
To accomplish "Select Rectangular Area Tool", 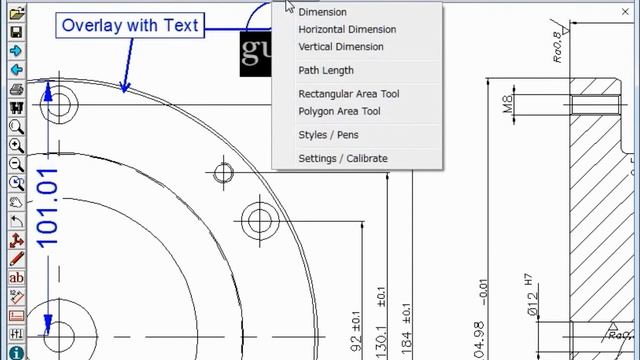I will (349, 94).
